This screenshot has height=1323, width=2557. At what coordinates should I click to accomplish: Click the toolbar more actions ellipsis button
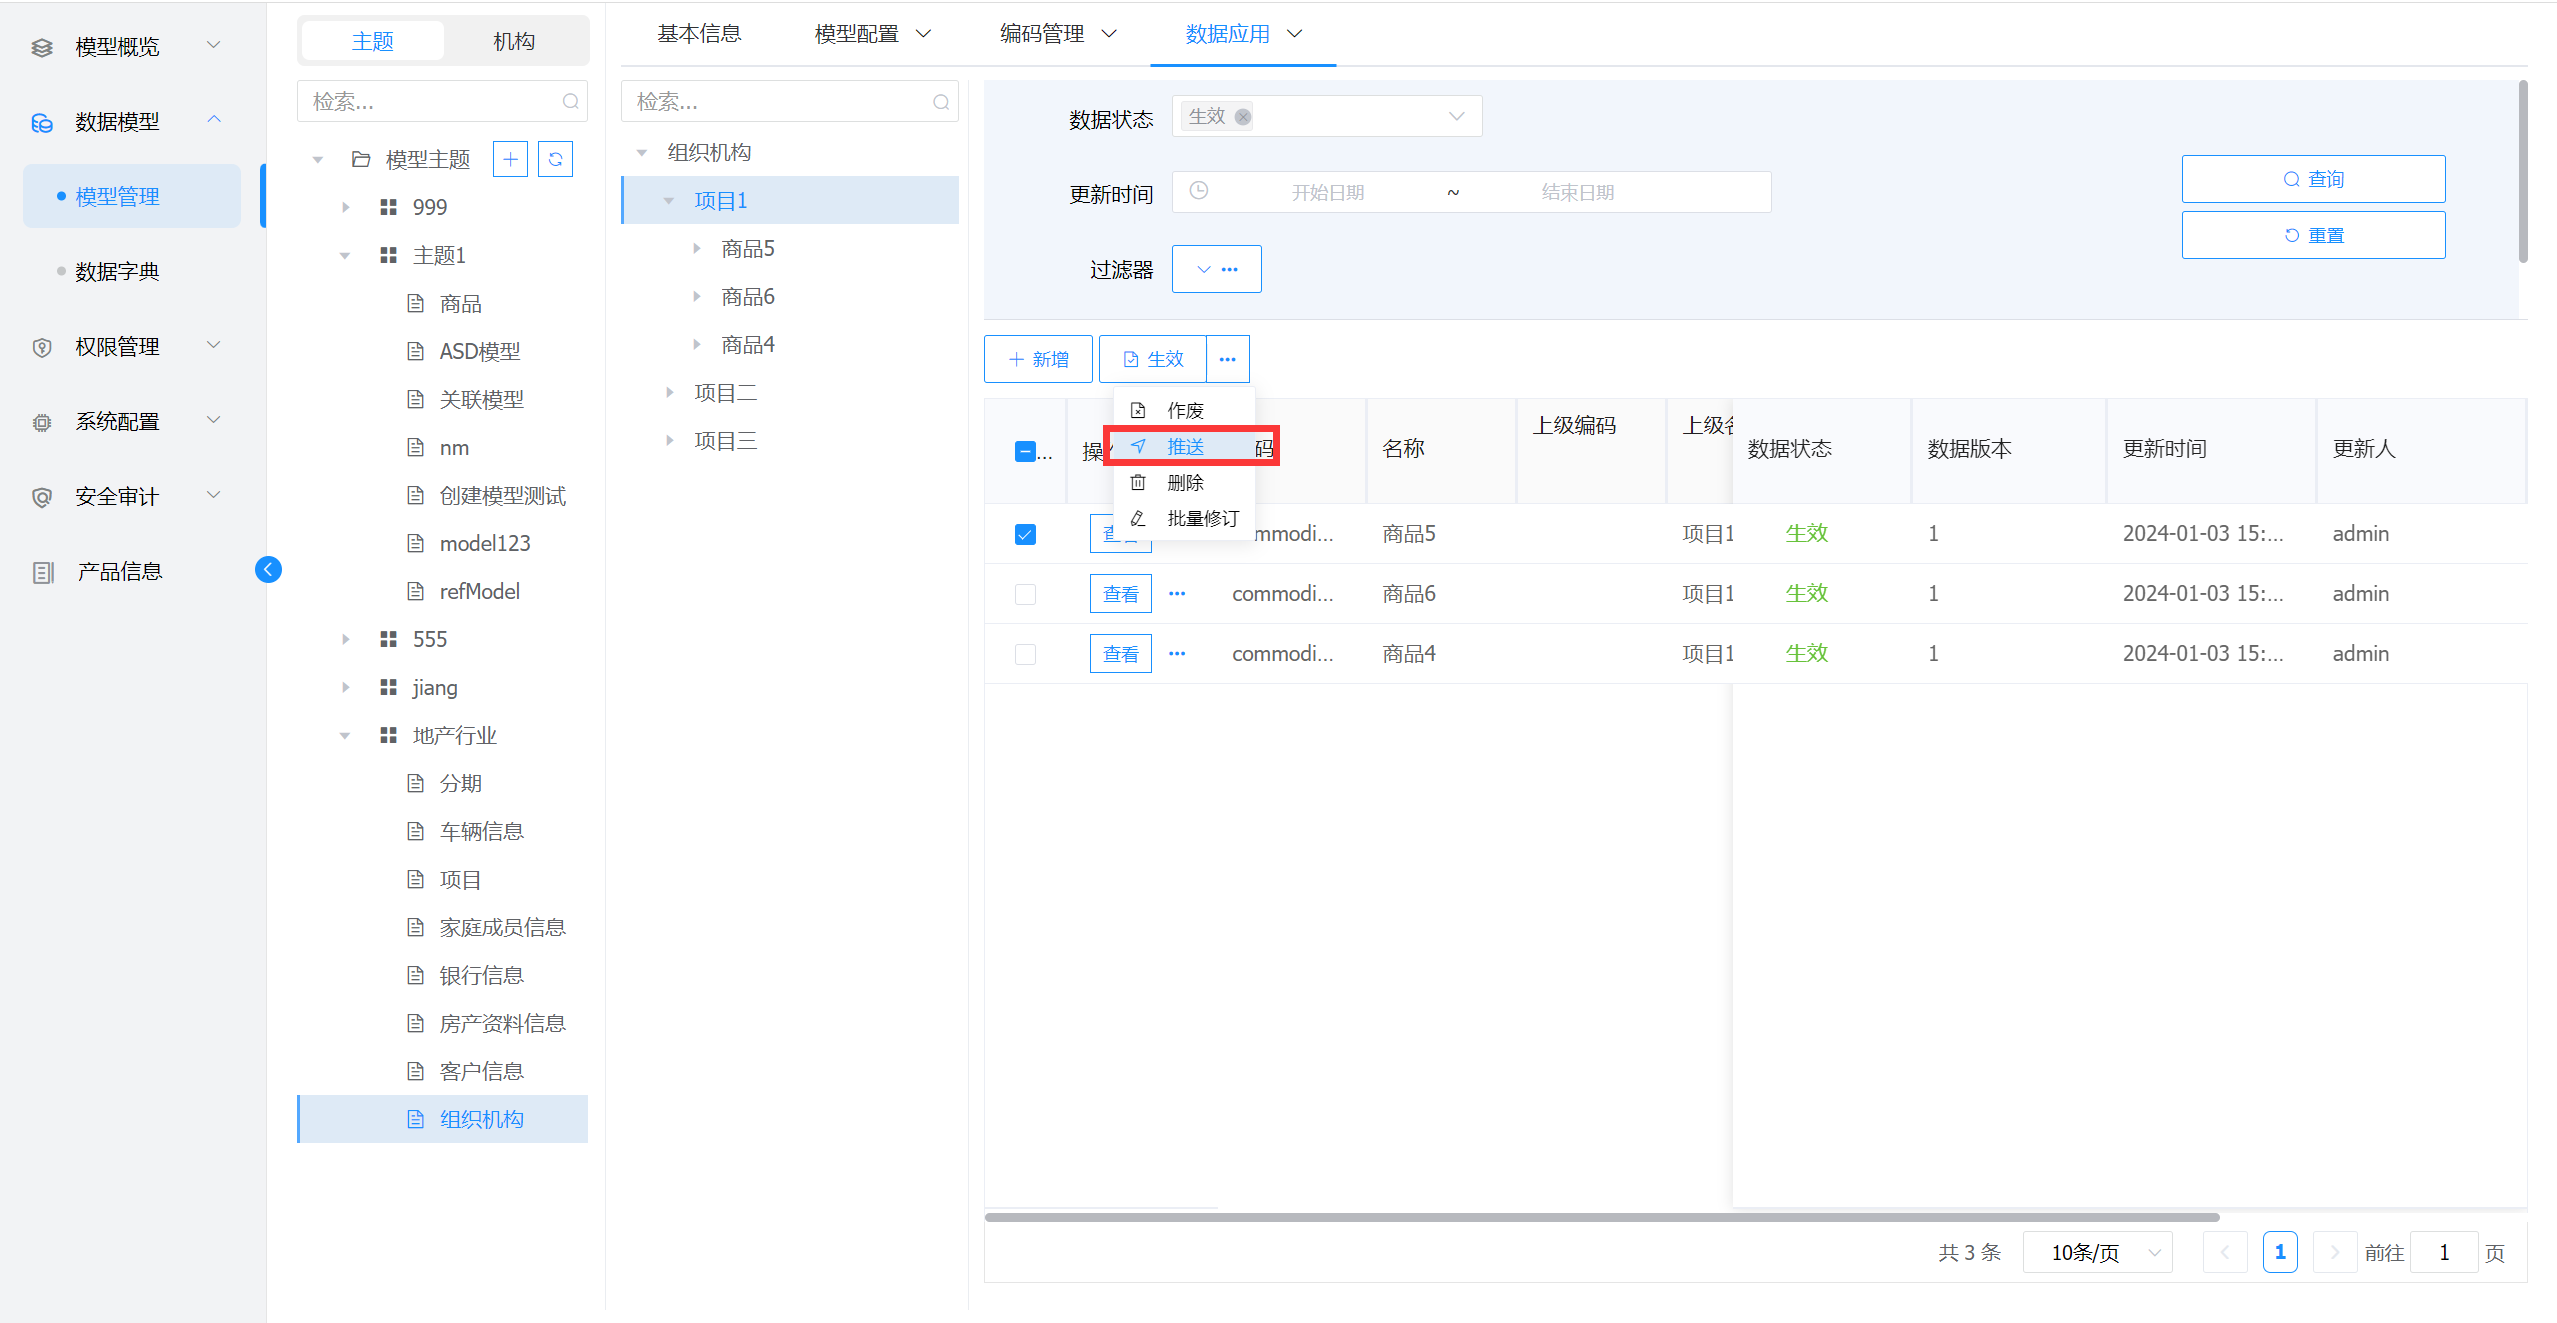coord(1227,359)
